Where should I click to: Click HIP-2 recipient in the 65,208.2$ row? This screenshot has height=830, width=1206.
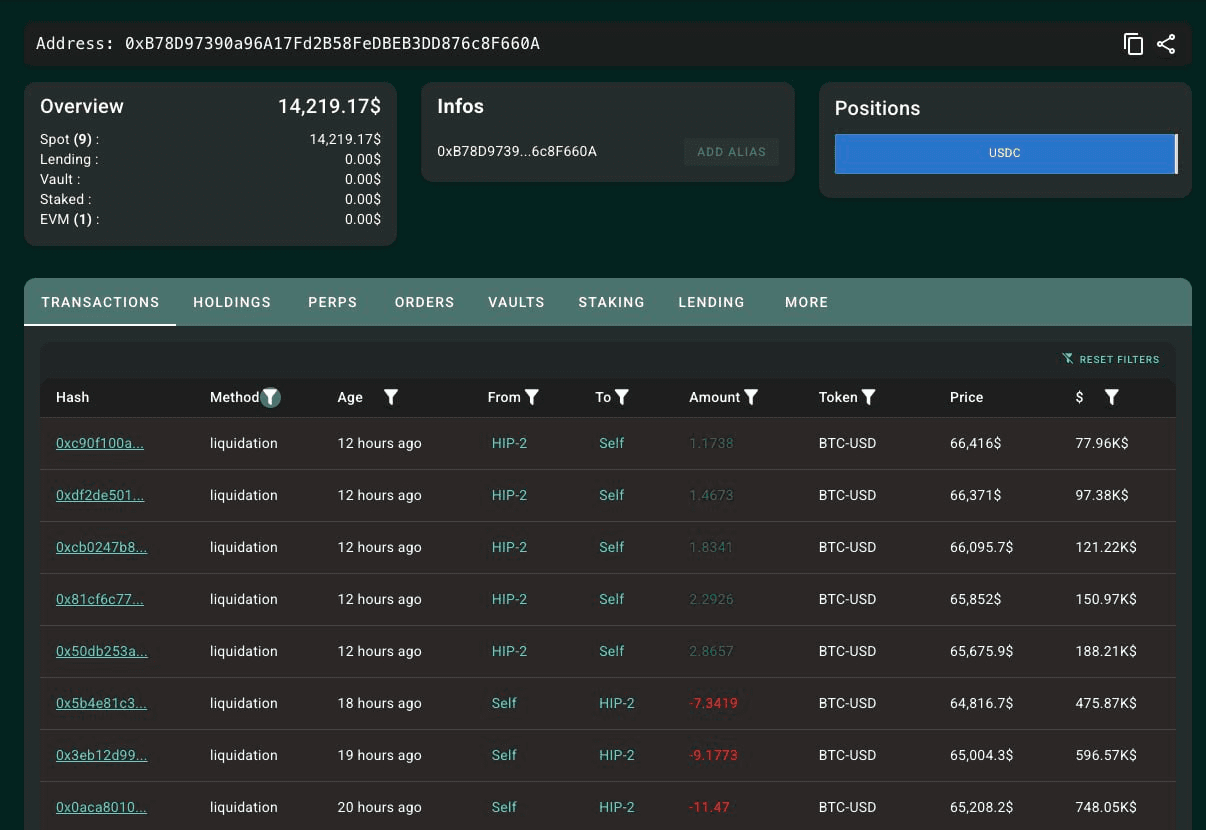point(617,807)
